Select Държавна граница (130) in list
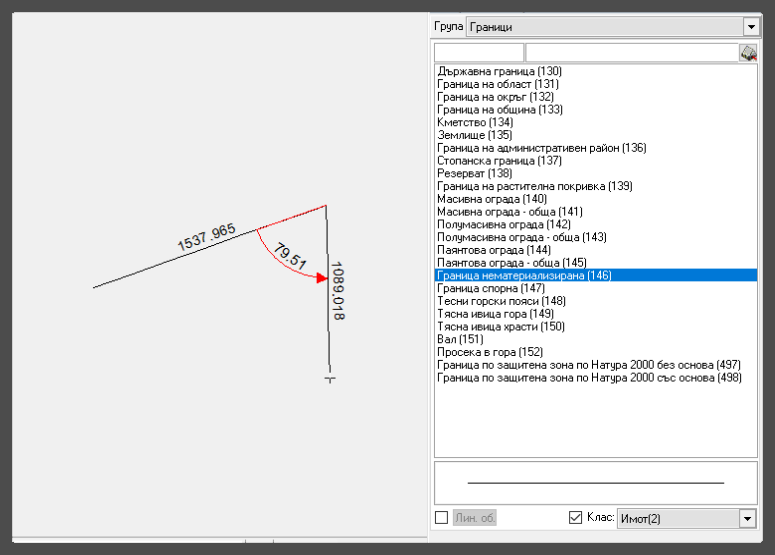The height and width of the screenshot is (555, 775). point(499,71)
